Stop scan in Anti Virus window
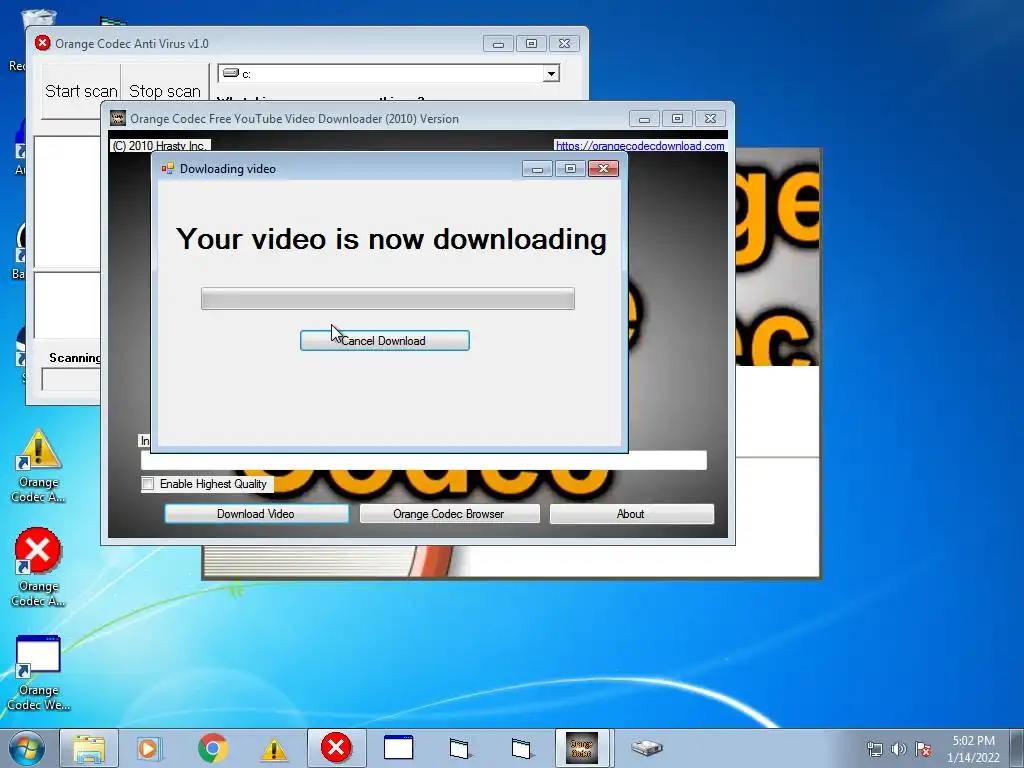The image size is (1024, 768). (165, 91)
